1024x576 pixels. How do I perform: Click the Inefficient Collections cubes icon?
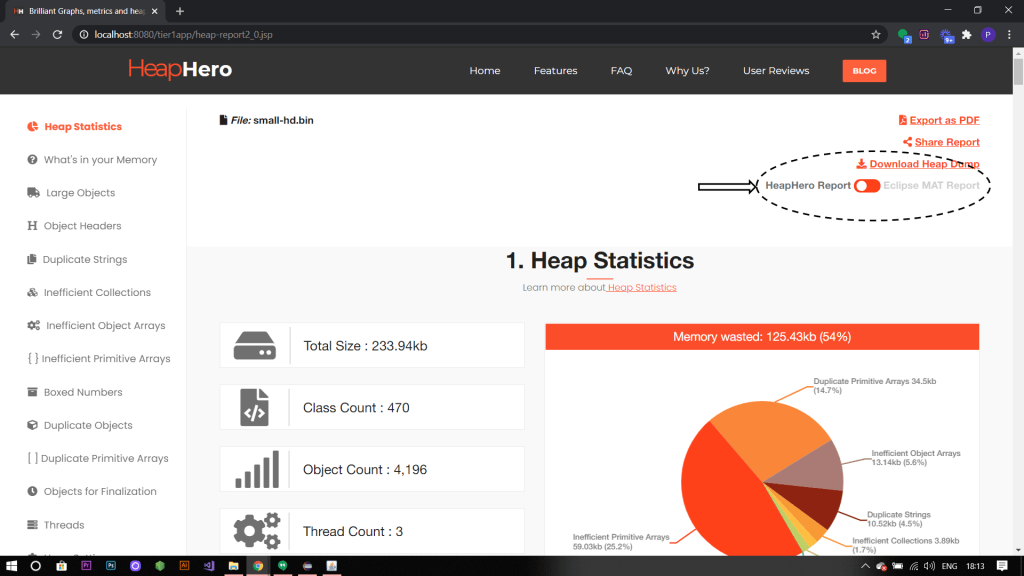point(33,293)
